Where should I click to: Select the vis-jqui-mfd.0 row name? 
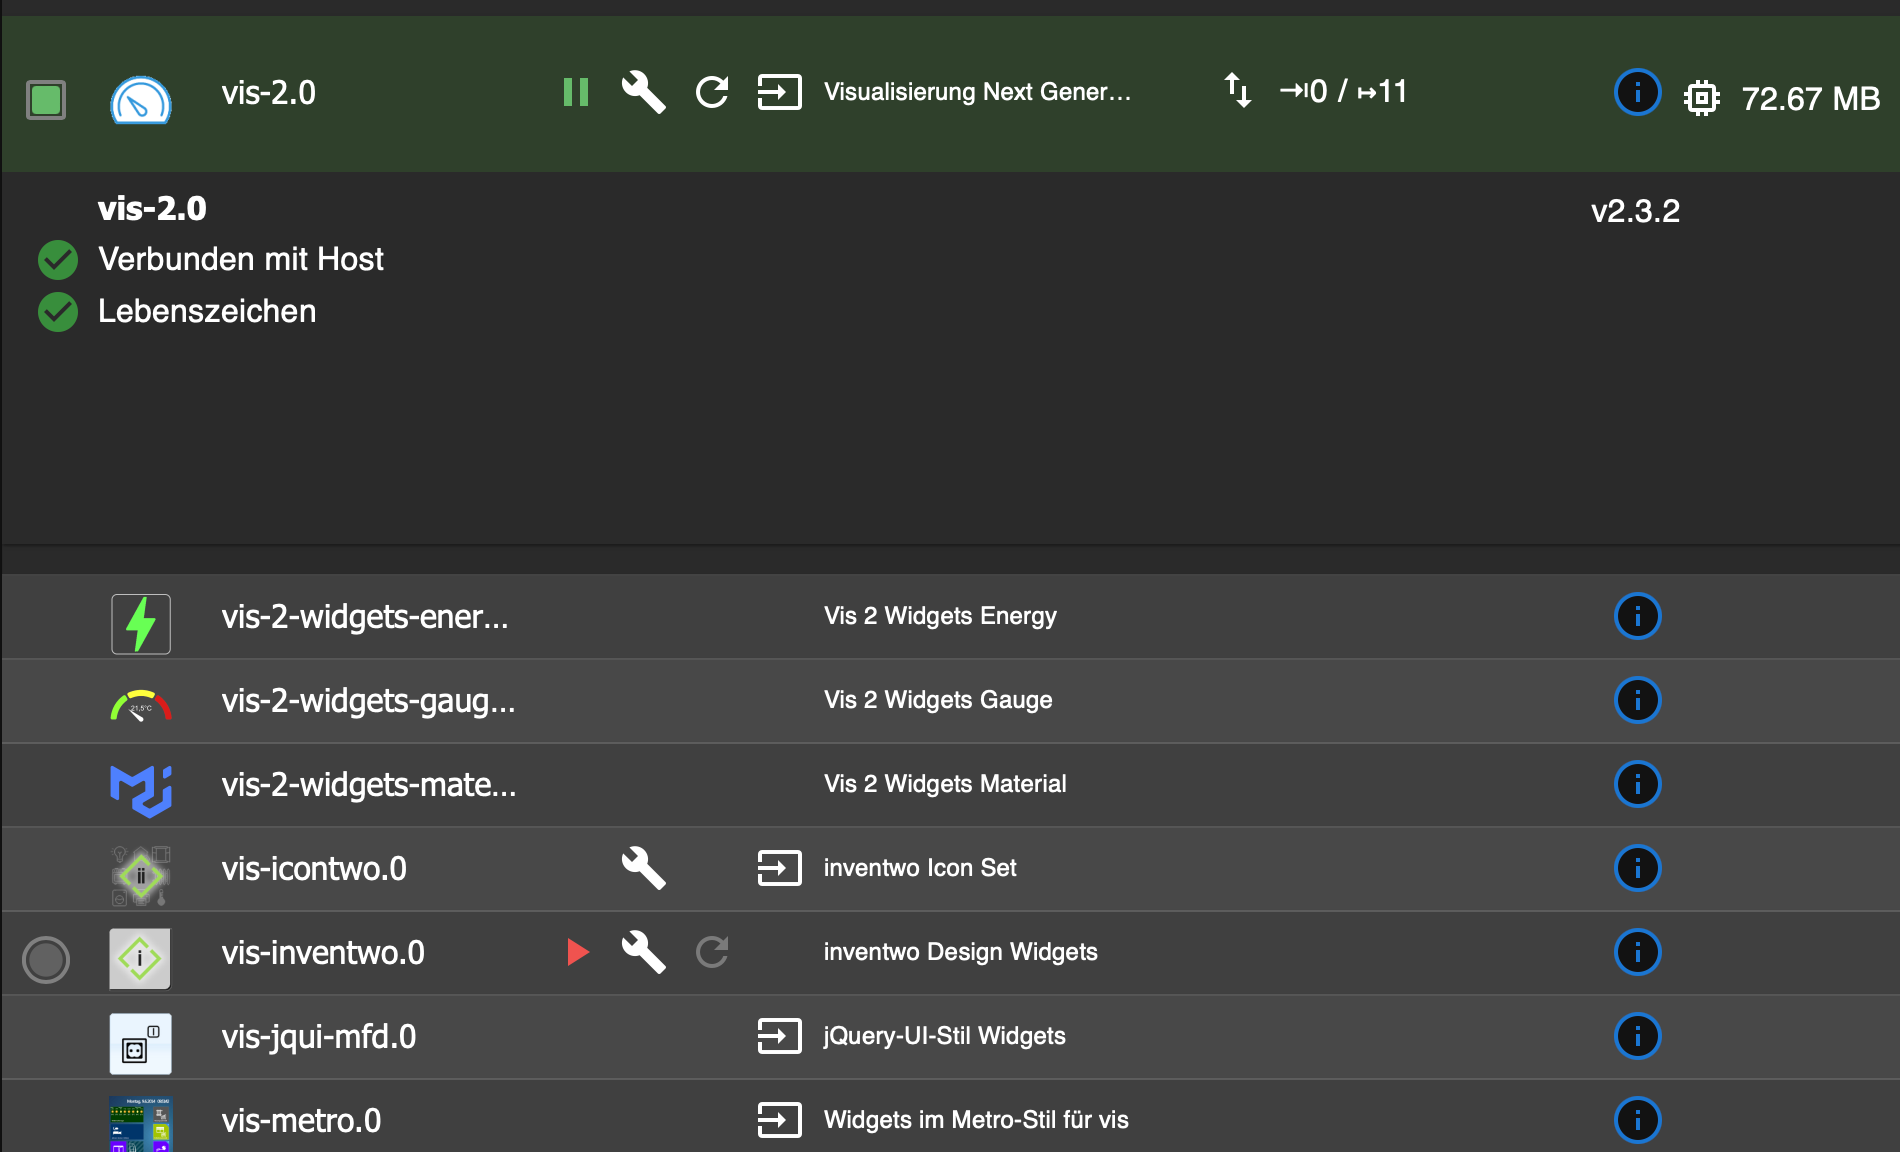[x=319, y=1037]
